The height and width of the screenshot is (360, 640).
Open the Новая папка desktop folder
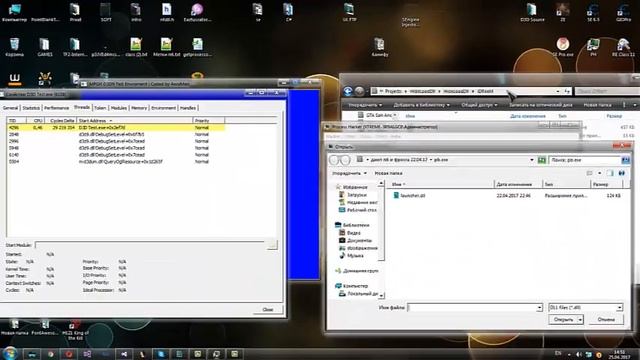pyautogui.click(x=15, y=327)
